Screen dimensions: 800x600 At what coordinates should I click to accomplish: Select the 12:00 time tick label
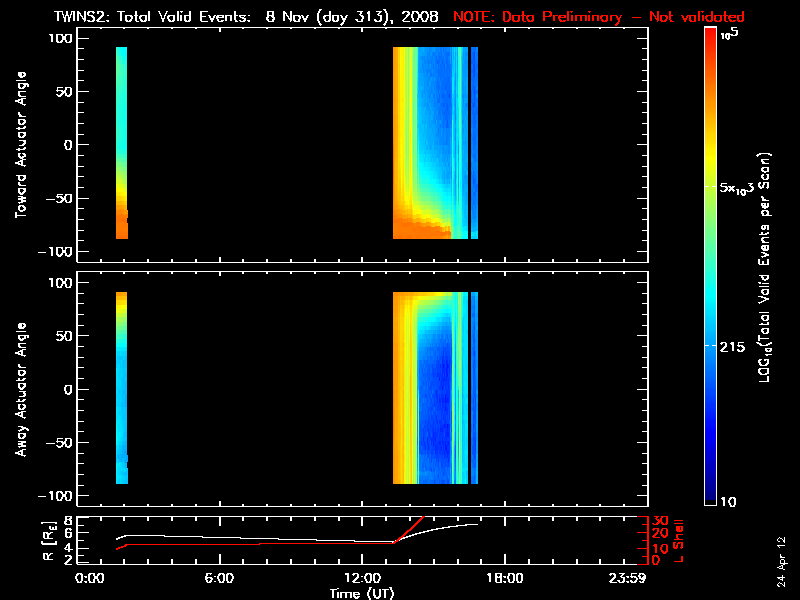point(364,579)
